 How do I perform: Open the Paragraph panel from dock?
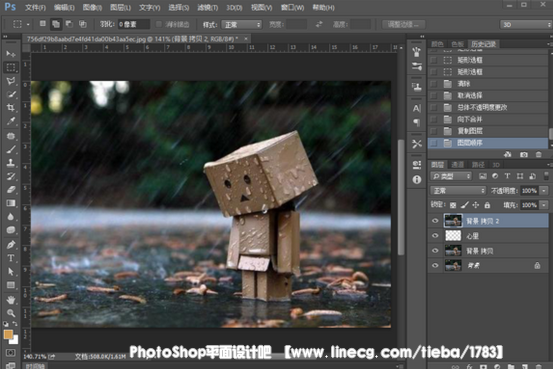point(417,122)
